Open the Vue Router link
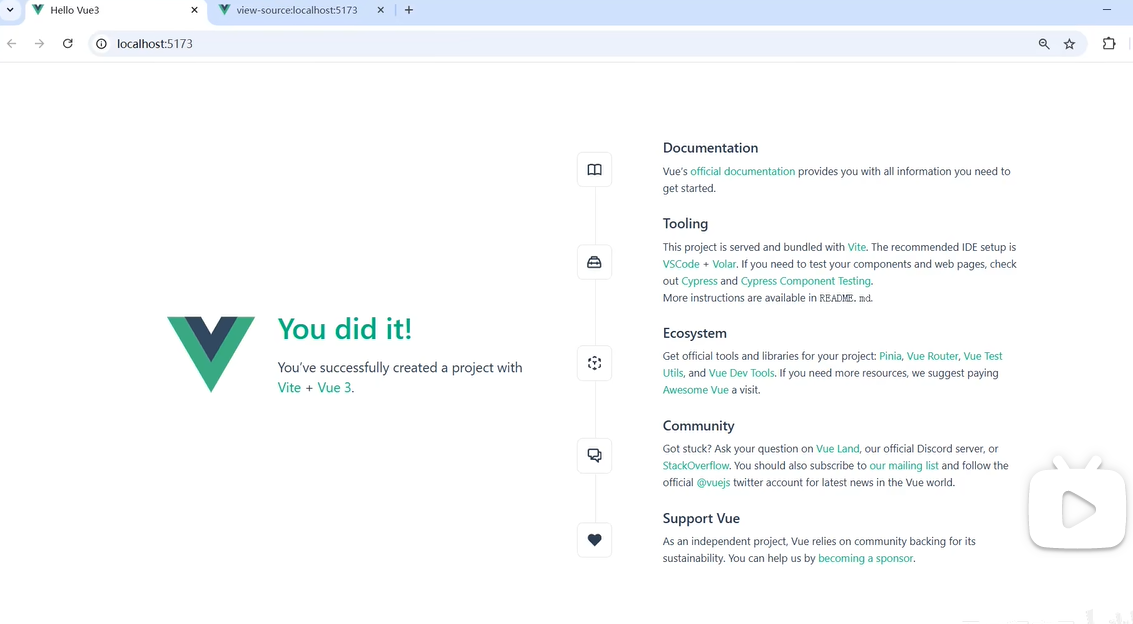Screen dimensions: 1133x624 [932, 356]
